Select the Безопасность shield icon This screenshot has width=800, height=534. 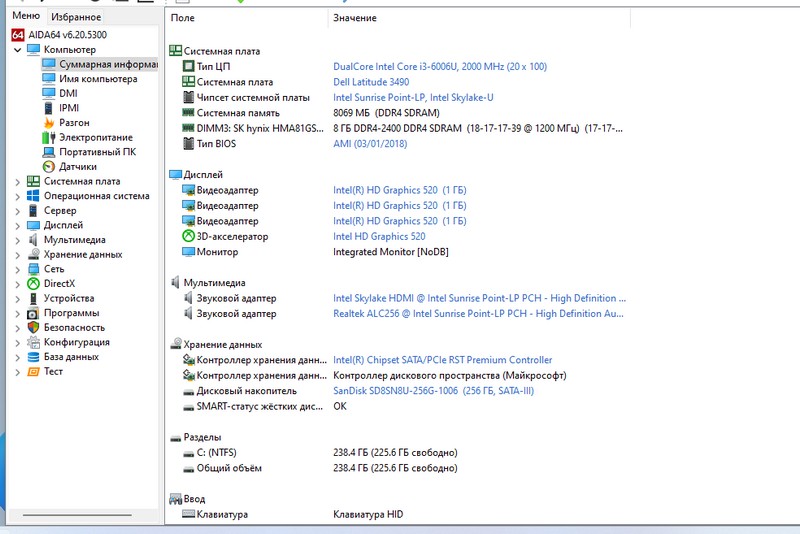click(x=33, y=327)
